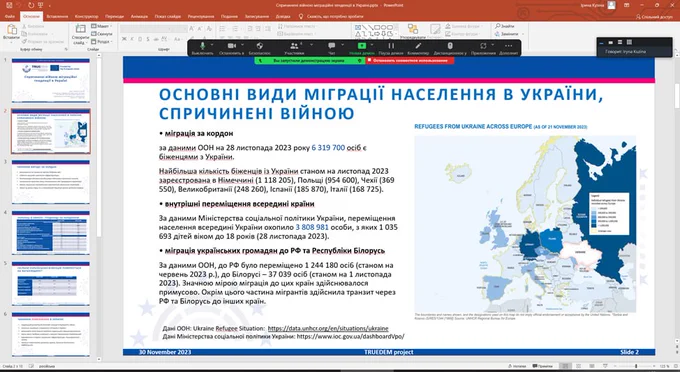Select slide 1 thumbnail
Viewport: 680px width, 372px height.
51,81
